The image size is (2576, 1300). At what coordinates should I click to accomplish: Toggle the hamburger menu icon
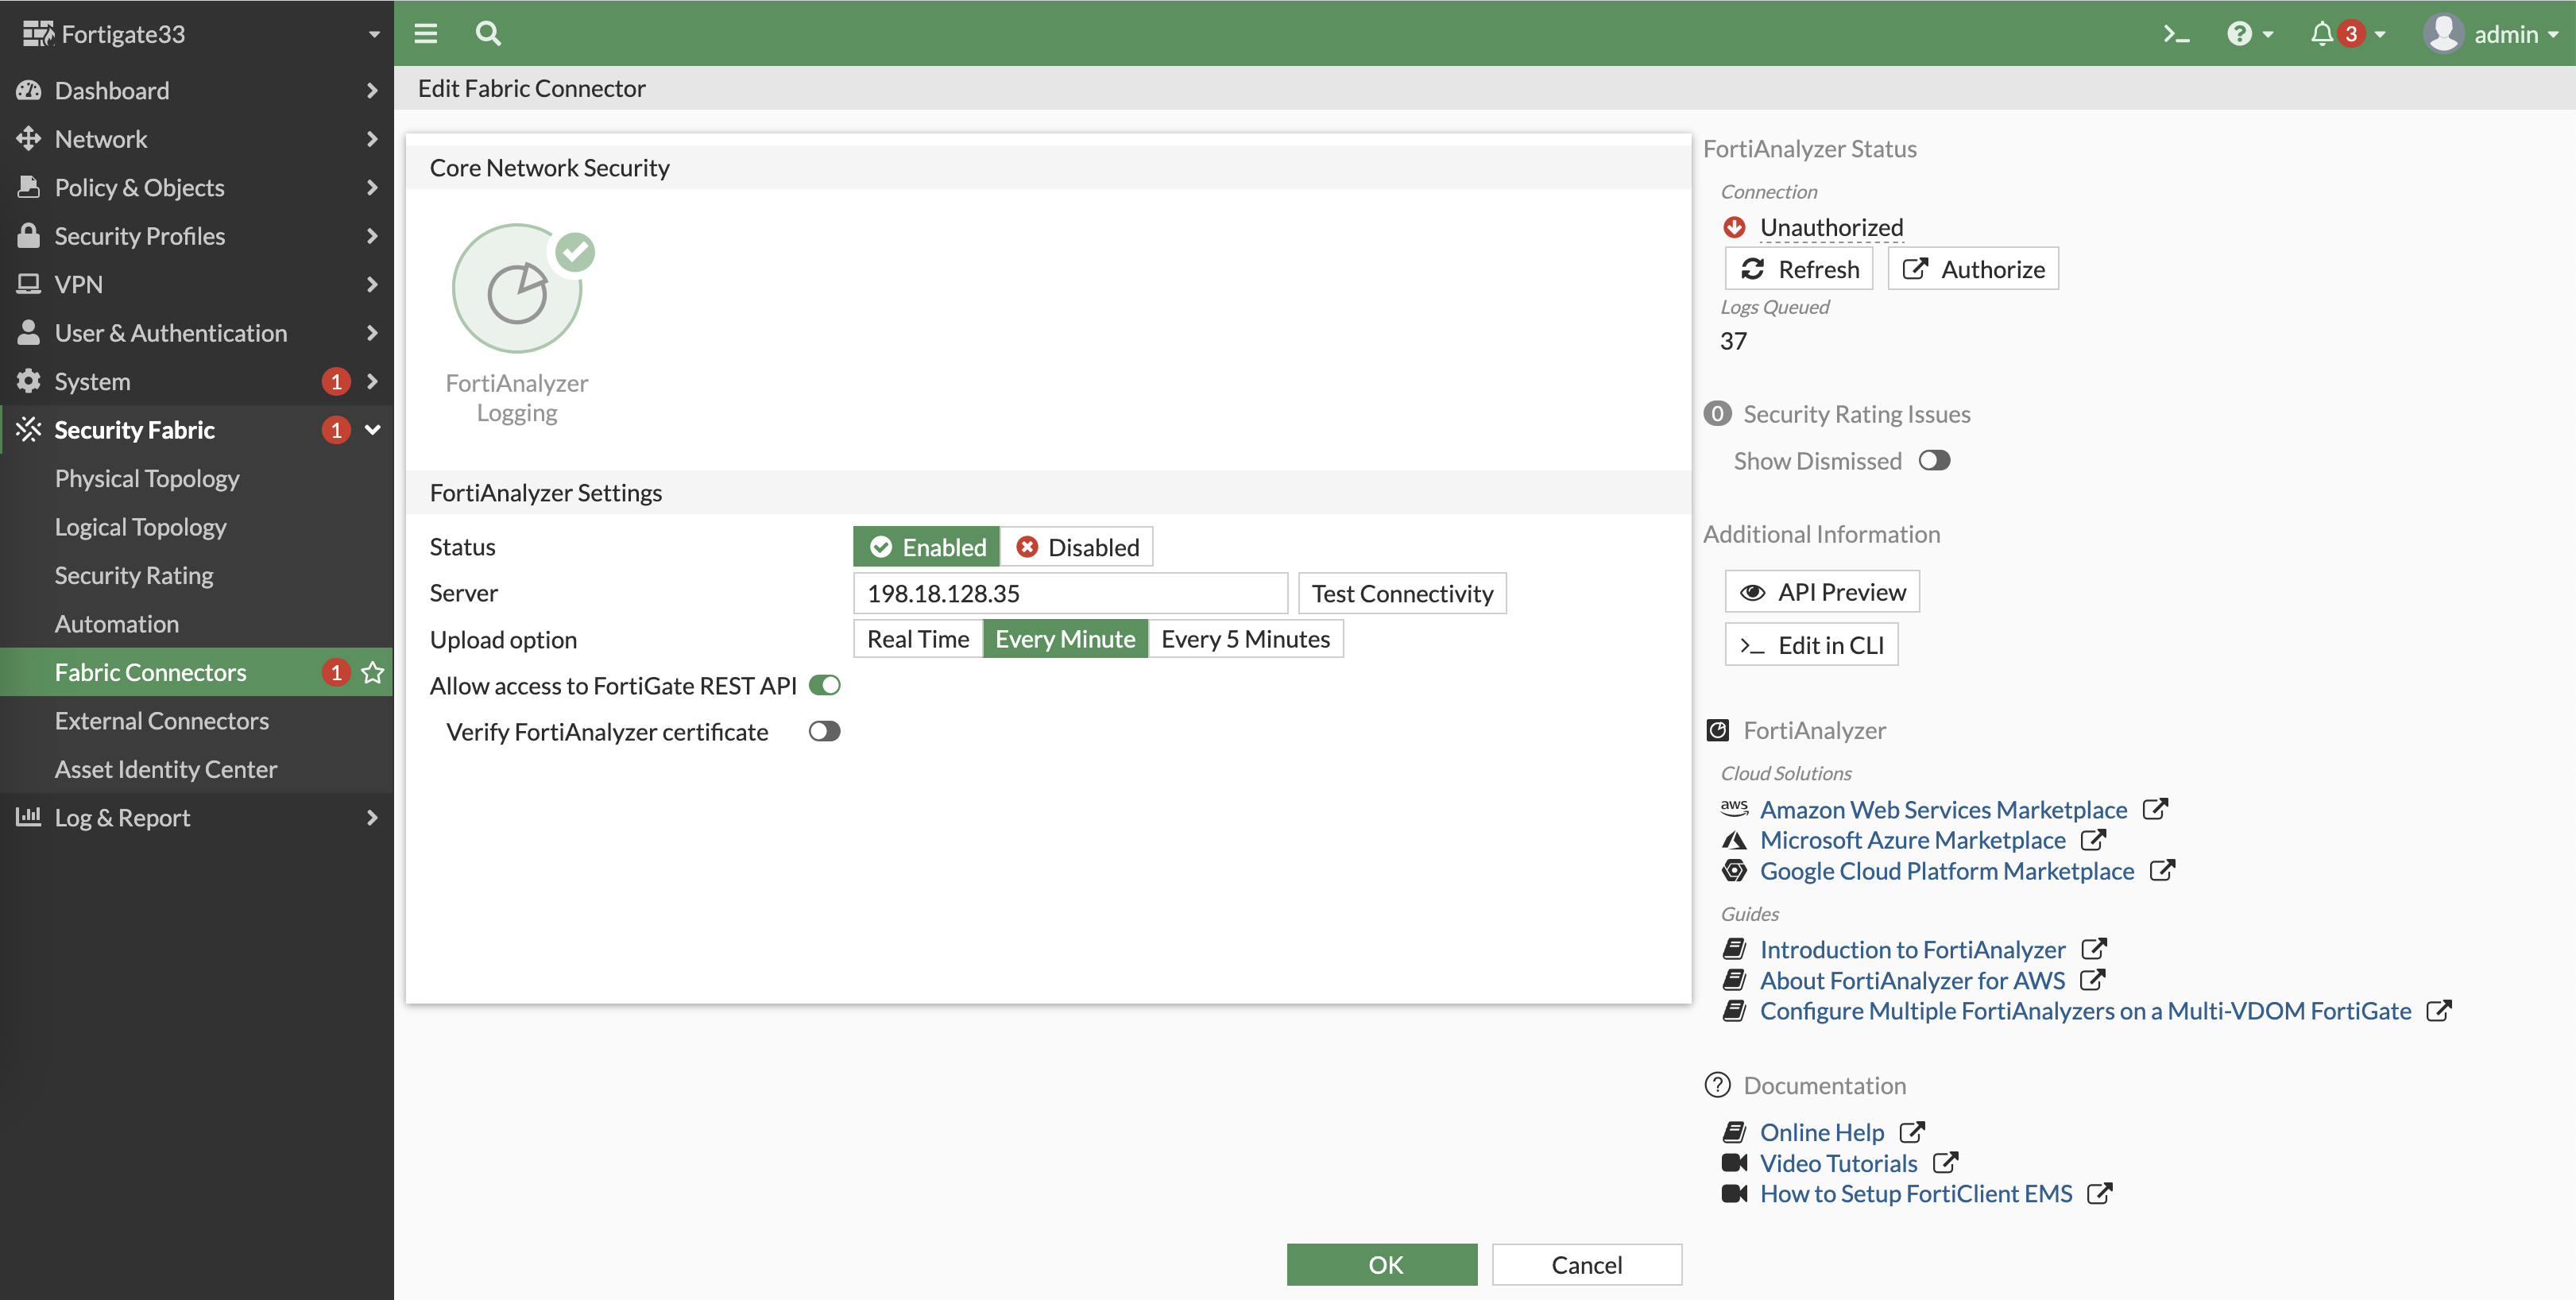point(426,34)
